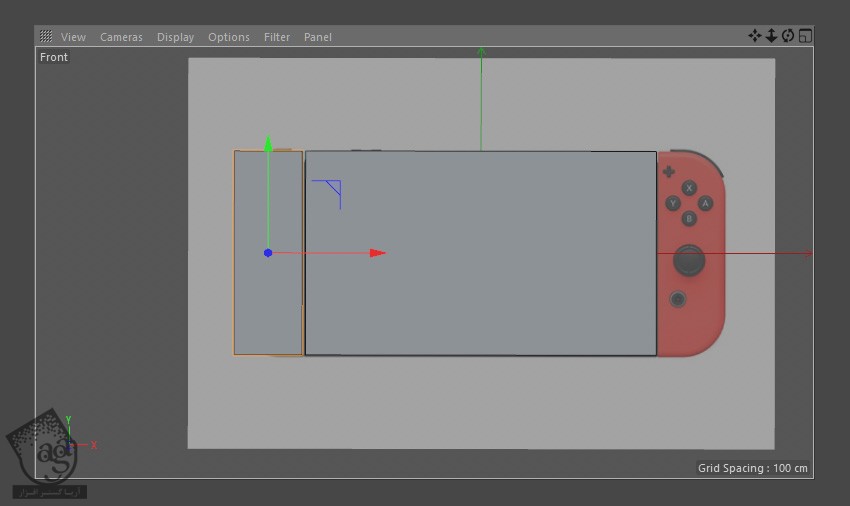850x506 pixels.
Task: Click the Front view label
Action: (x=54, y=57)
